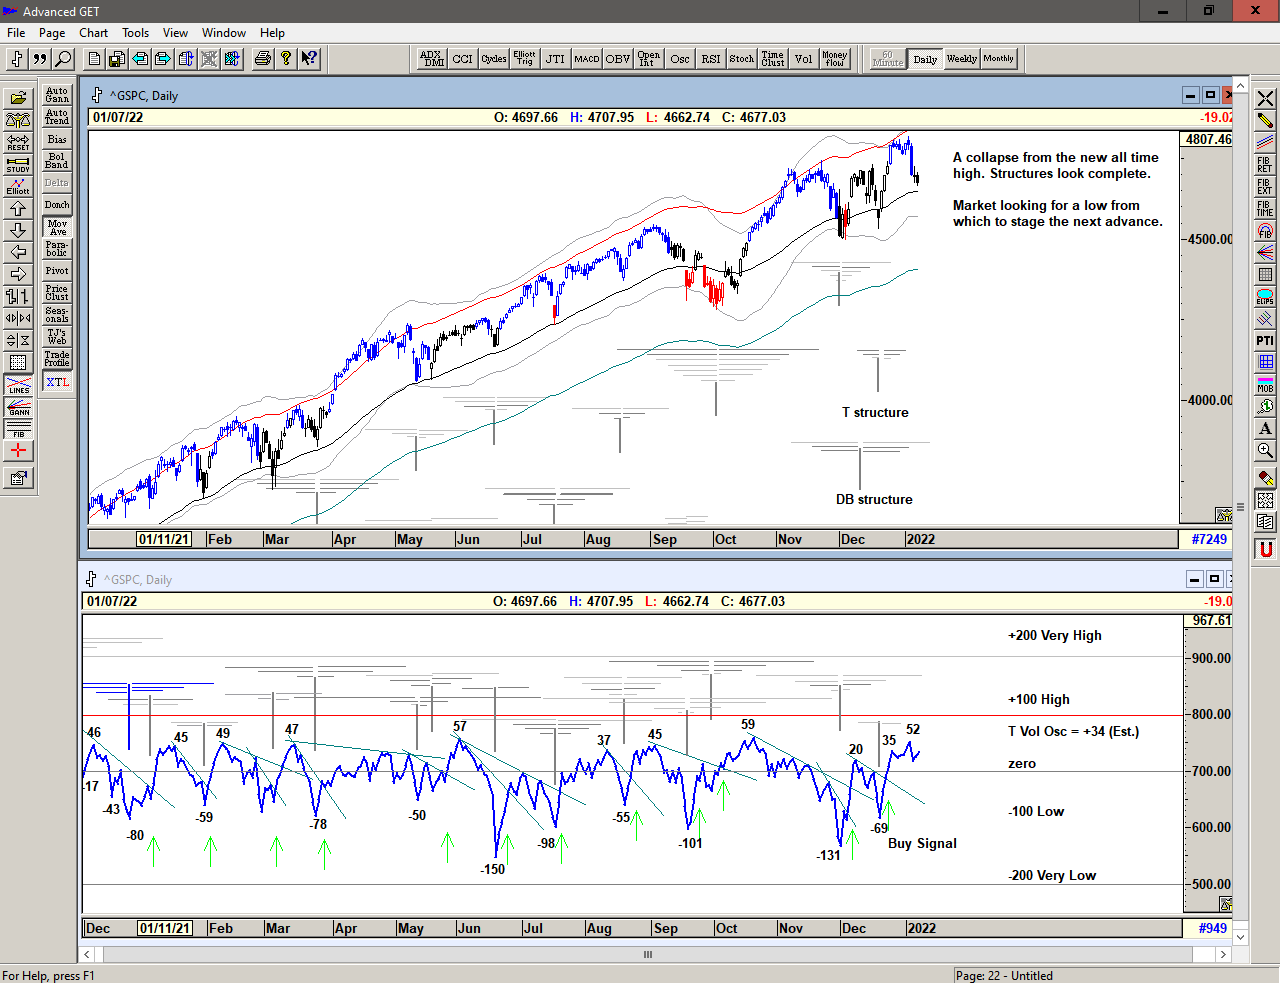1280x983 pixels.
Task: Click the printer icon in toolbar
Action: tap(262, 59)
